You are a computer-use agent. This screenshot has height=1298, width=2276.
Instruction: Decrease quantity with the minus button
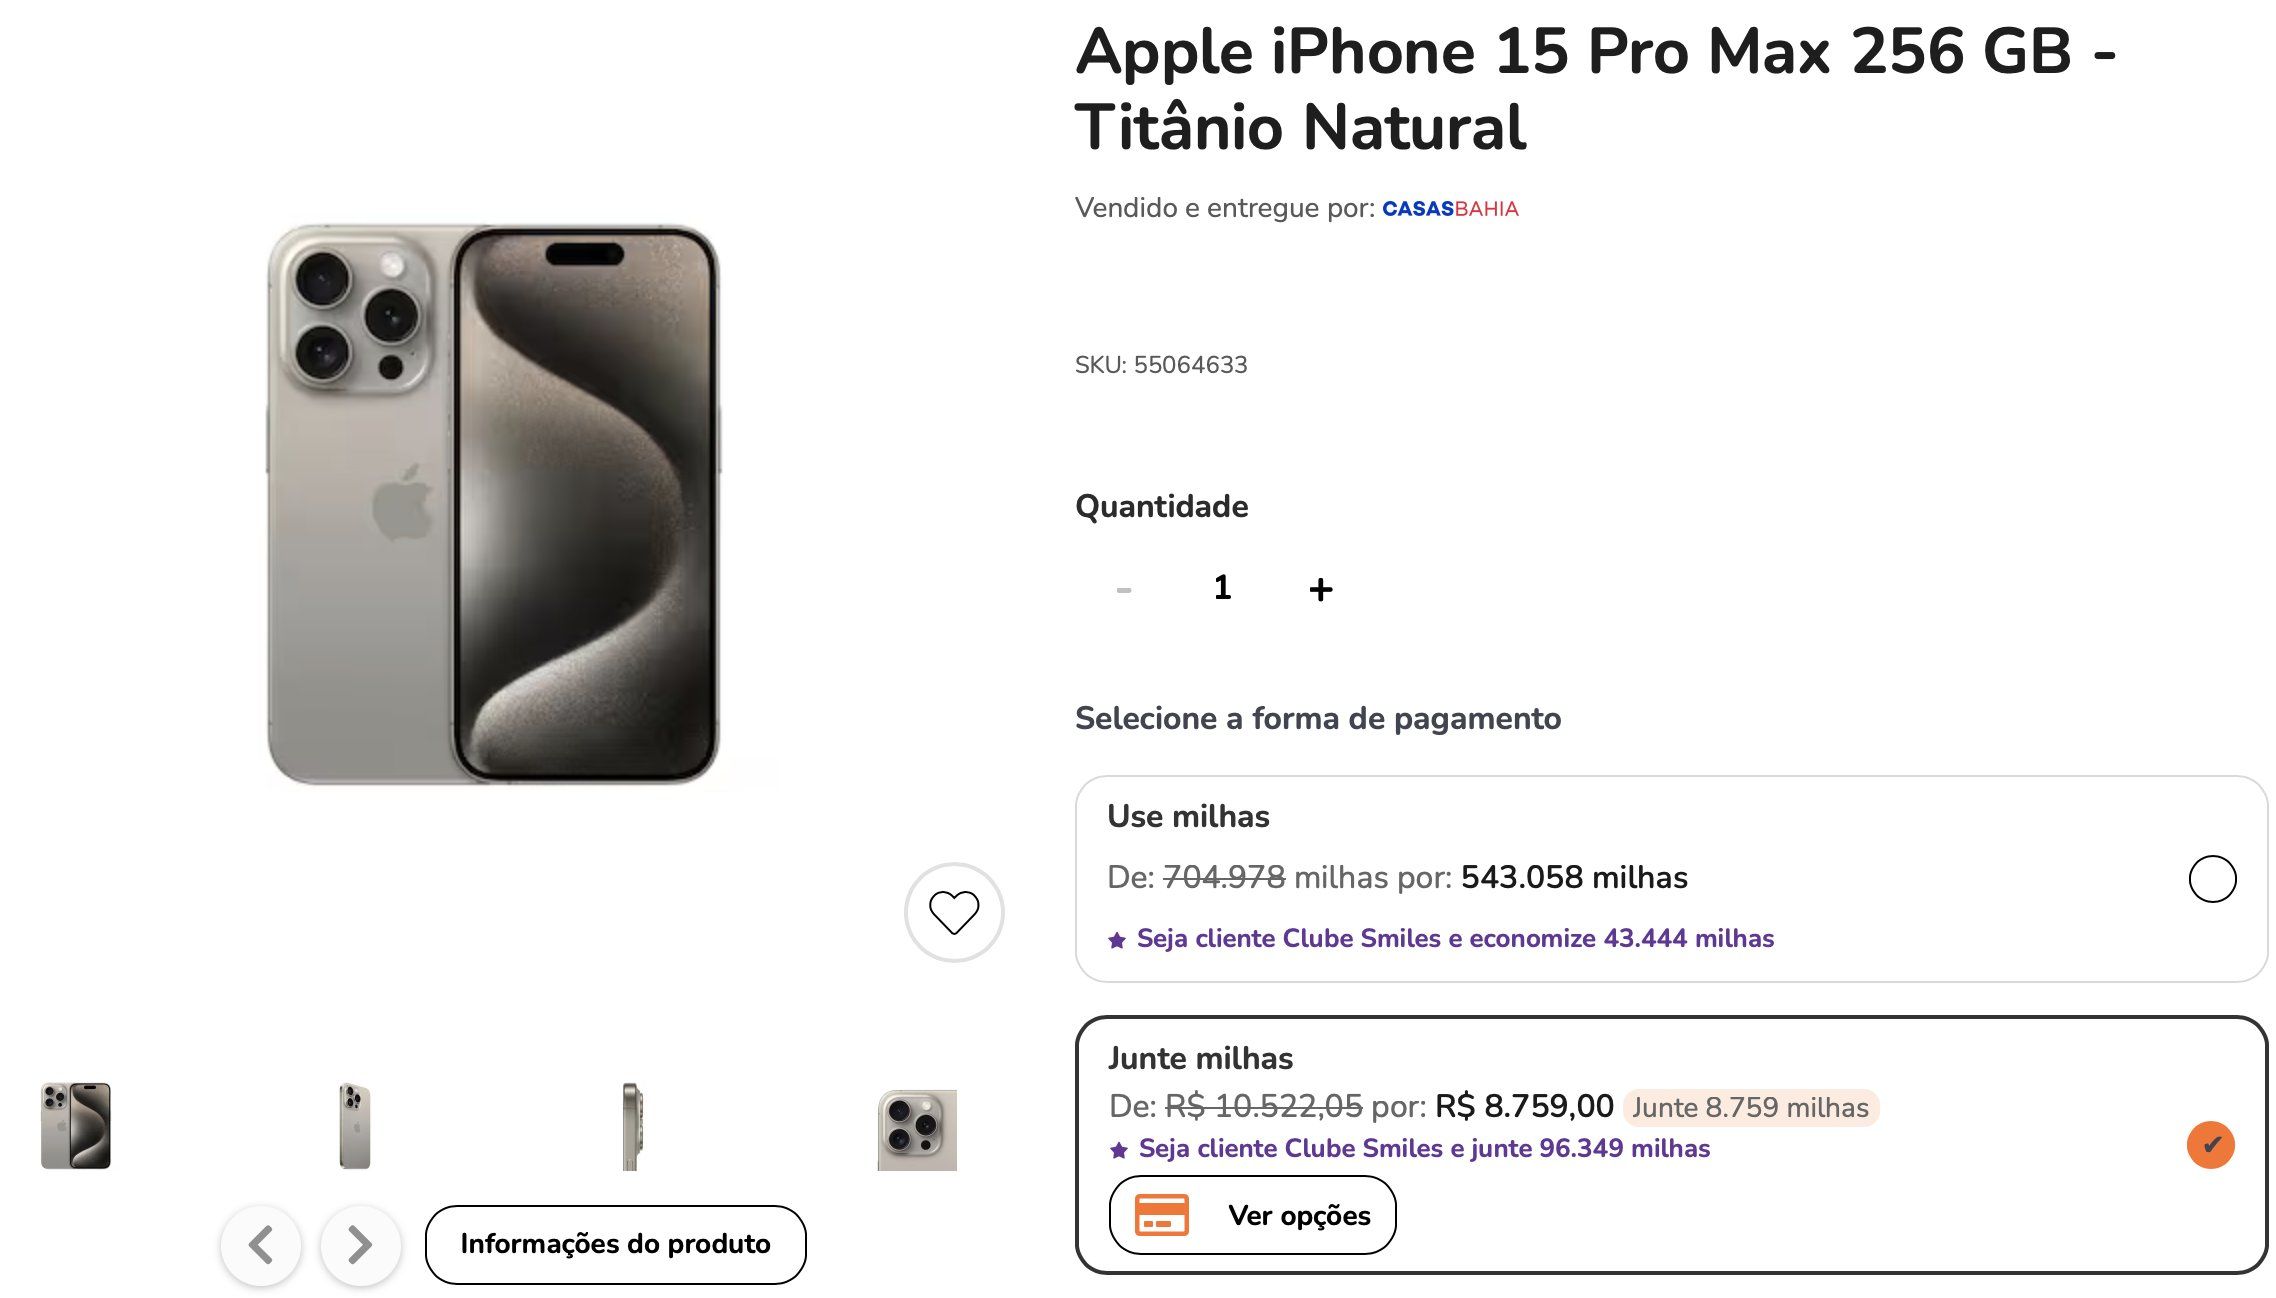1124,590
